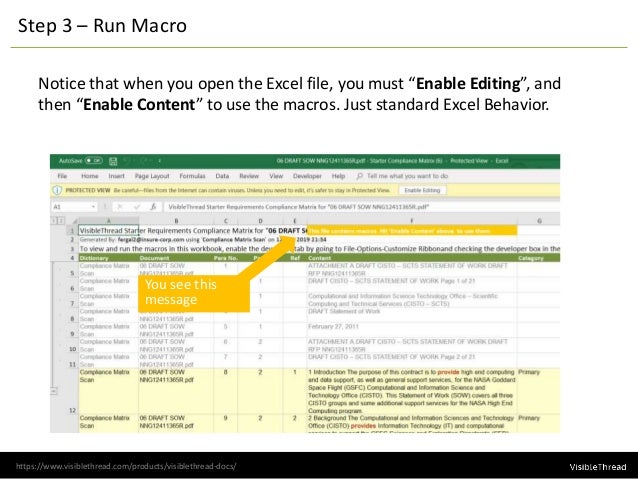Click 'Compliance Matrix Scan' cell in row 12
The width and height of the screenshot is (638, 479).
tap(108, 391)
